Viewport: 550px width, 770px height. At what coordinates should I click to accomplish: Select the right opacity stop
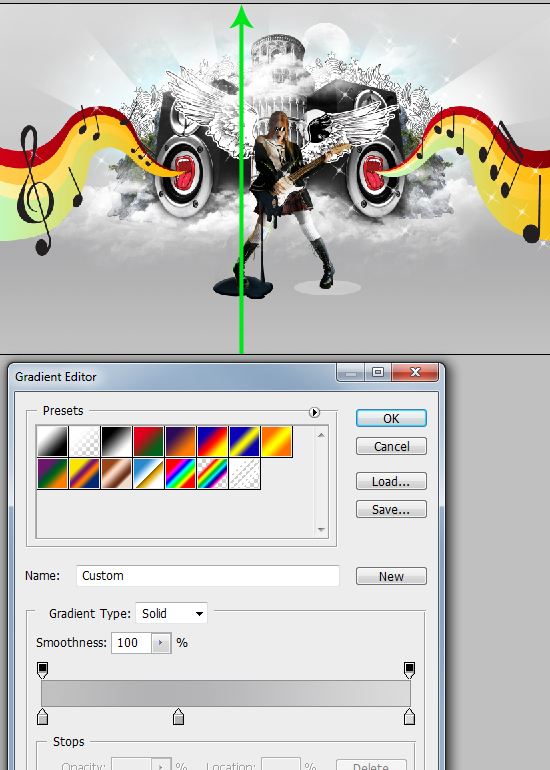tap(409, 670)
